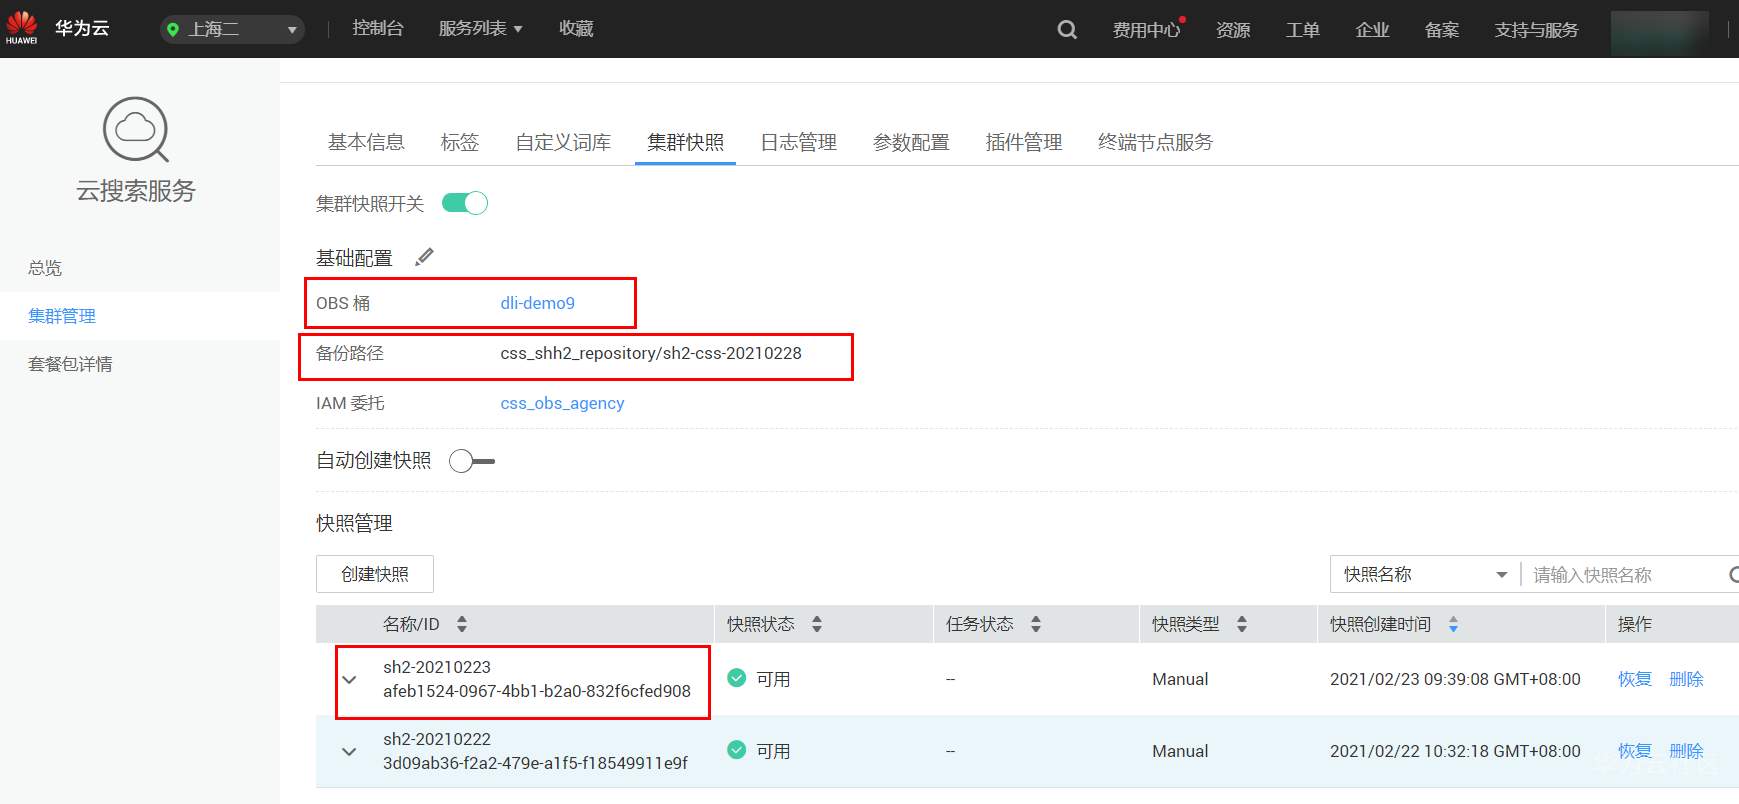The width and height of the screenshot is (1739, 804).
Task: Sort by 名称/ID column arrows
Action: coord(462,624)
